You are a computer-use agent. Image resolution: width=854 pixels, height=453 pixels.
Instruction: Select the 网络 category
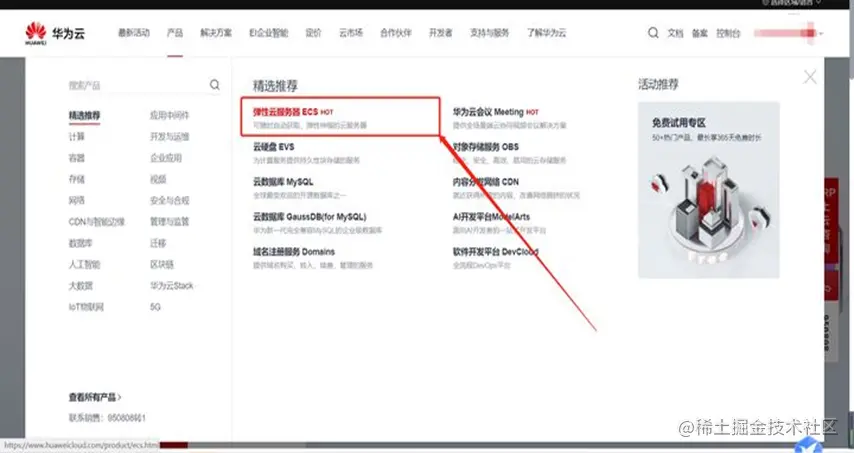[x=77, y=200]
